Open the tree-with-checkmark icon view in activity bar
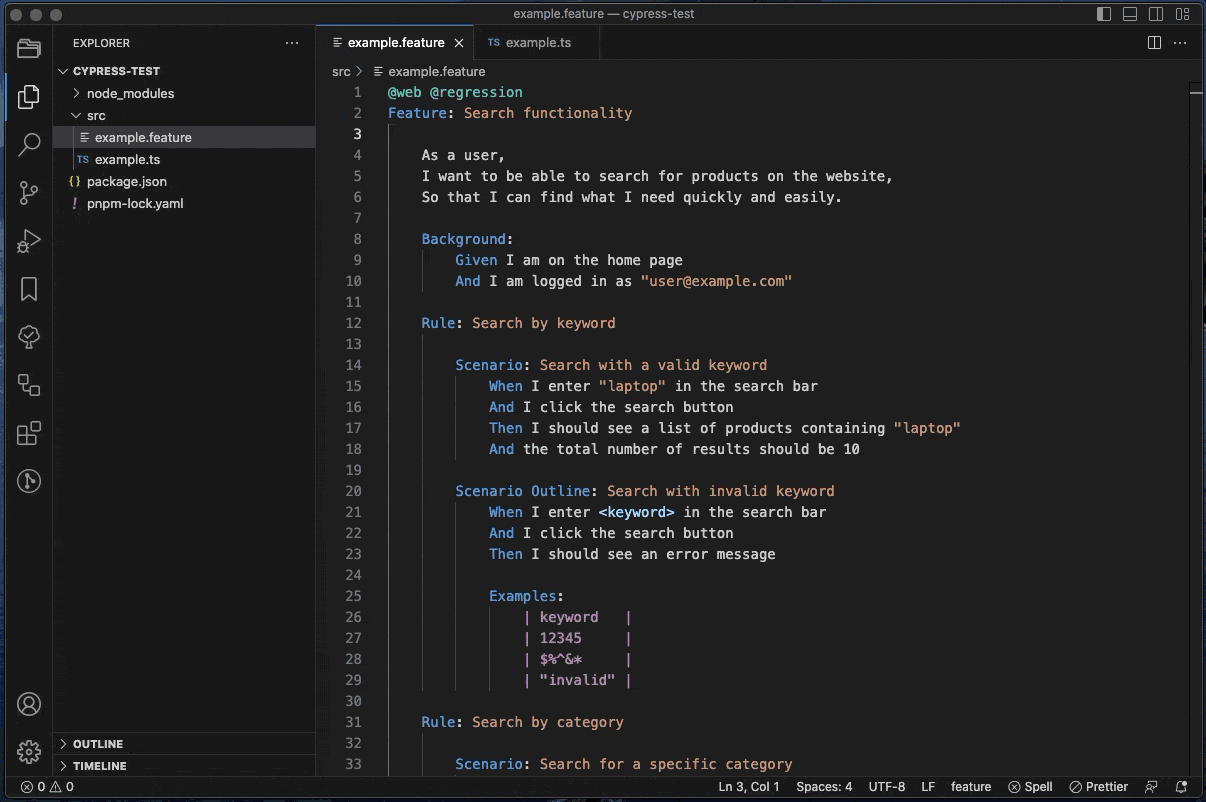This screenshot has height=802, width=1206. 29,337
